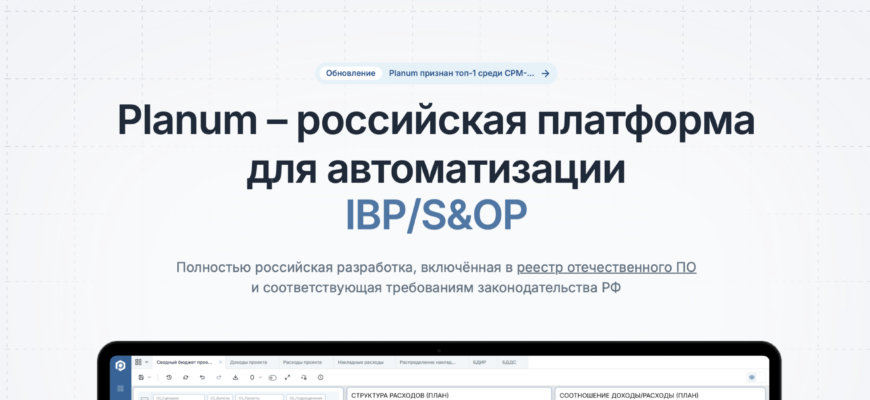Viewport: 870px width, 400px height.
Task: Click the undo arrow icon
Action: (203, 377)
